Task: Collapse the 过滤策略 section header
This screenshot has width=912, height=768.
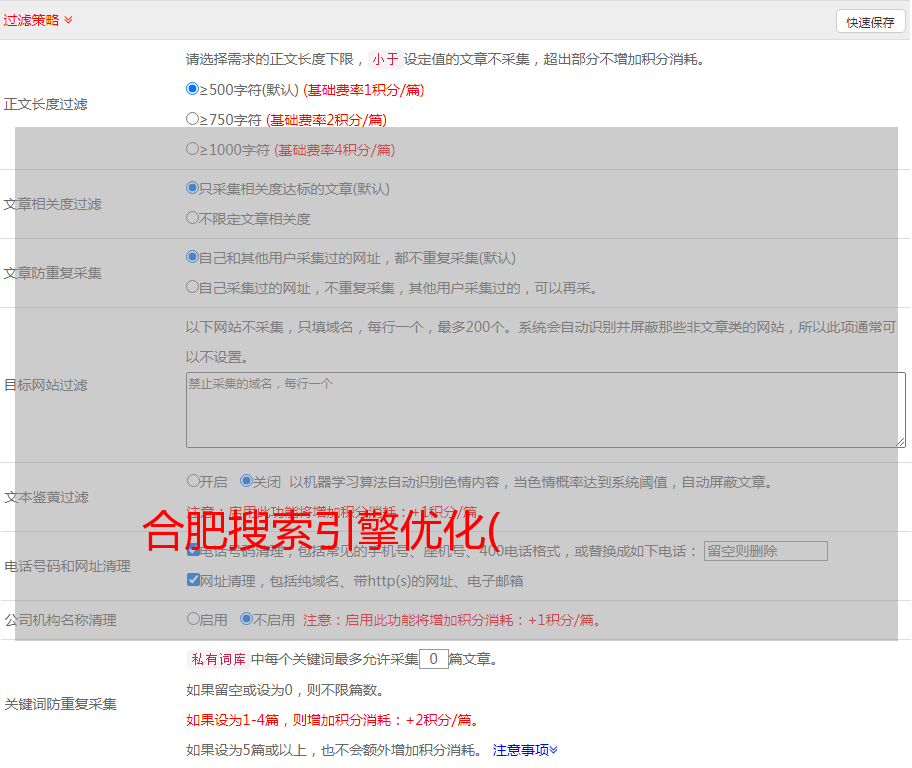Action: click(38, 20)
